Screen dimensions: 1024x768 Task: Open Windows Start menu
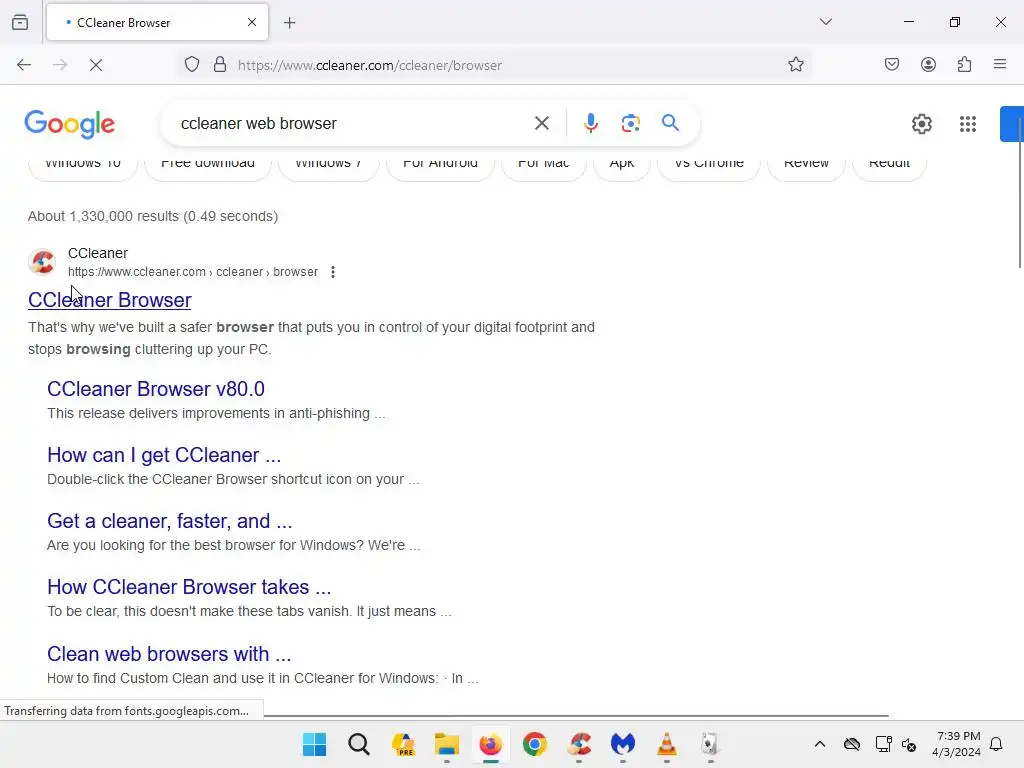pyautogui.click(x=314, y=744)
